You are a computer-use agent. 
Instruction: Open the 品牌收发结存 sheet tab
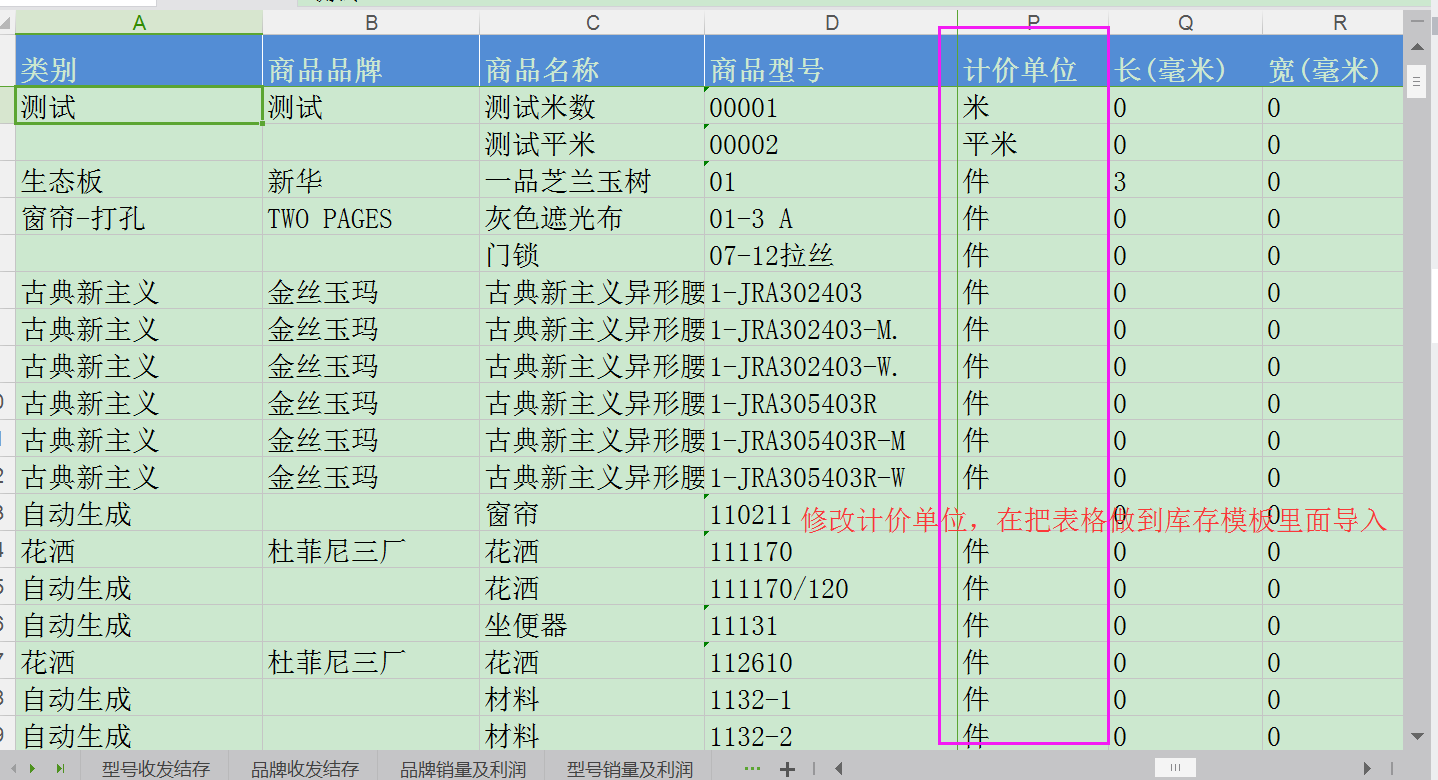pos(304,769)
